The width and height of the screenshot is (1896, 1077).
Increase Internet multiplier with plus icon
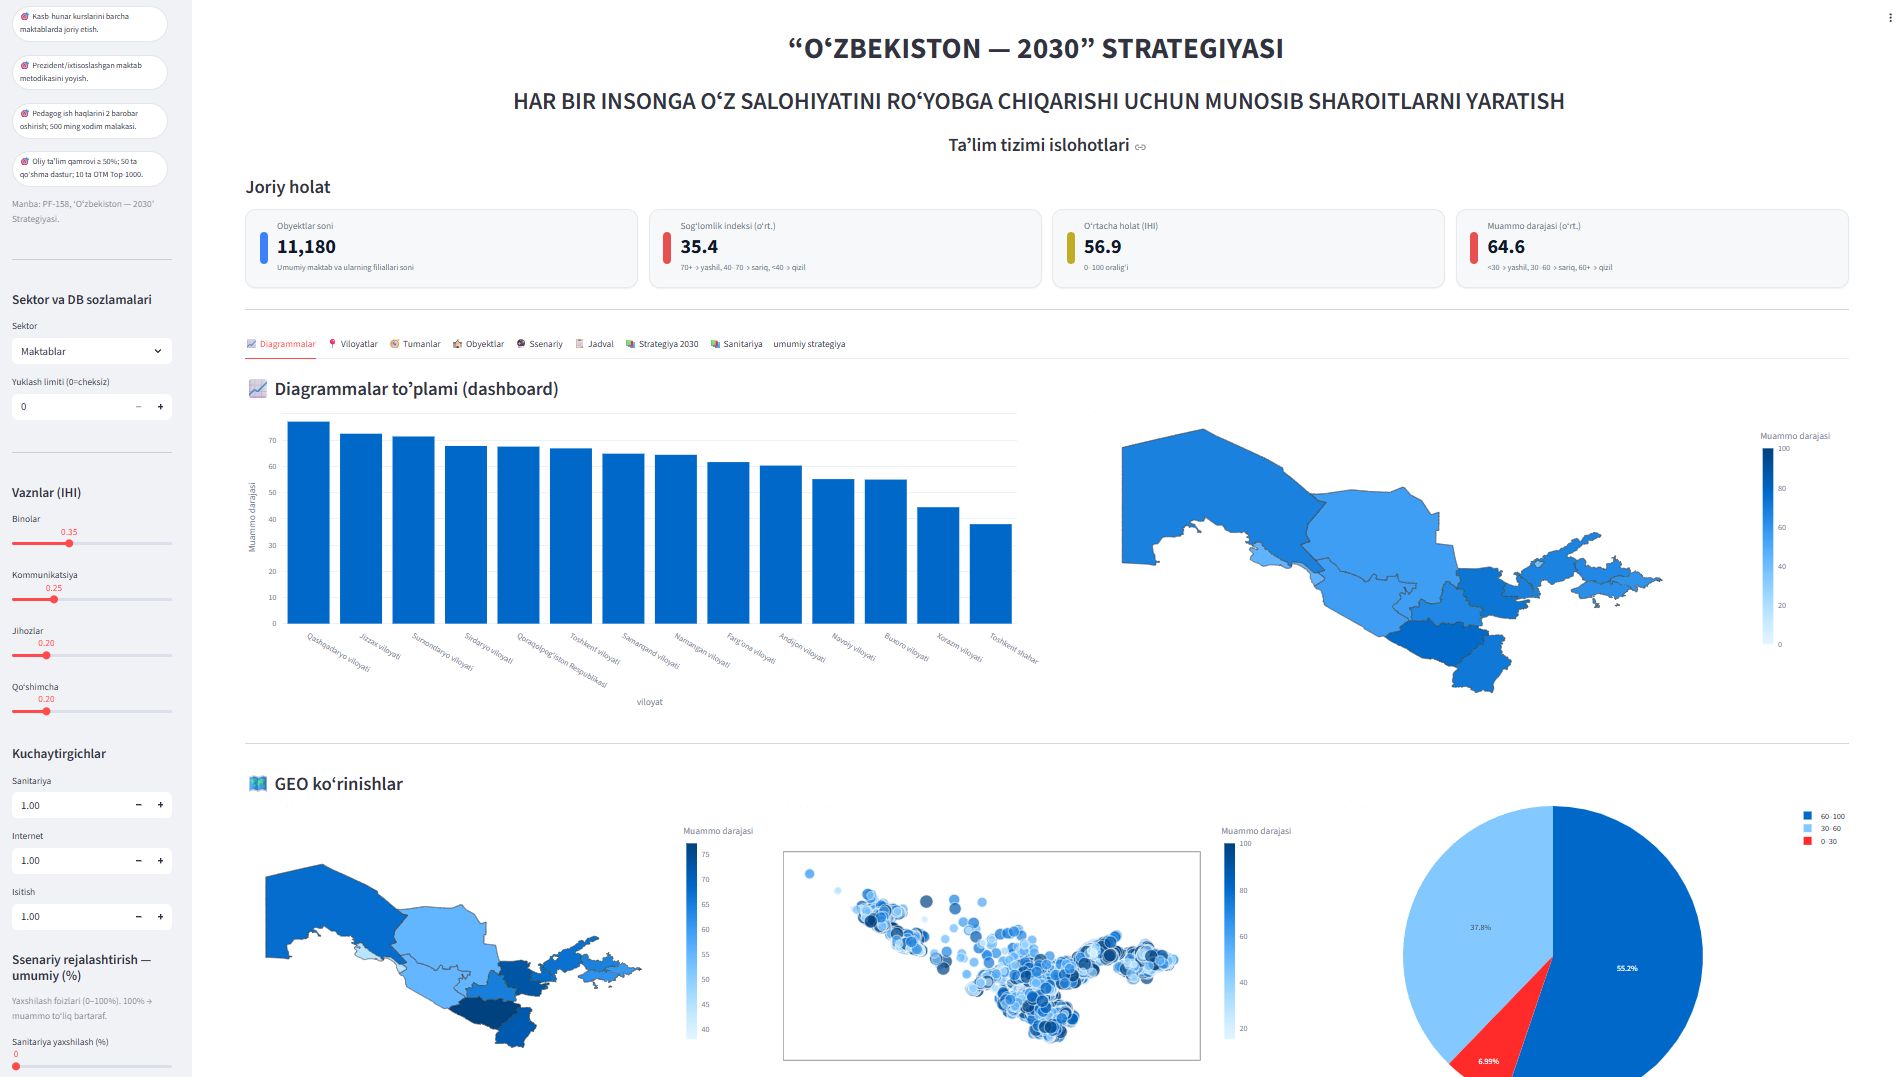click(160, 861)
